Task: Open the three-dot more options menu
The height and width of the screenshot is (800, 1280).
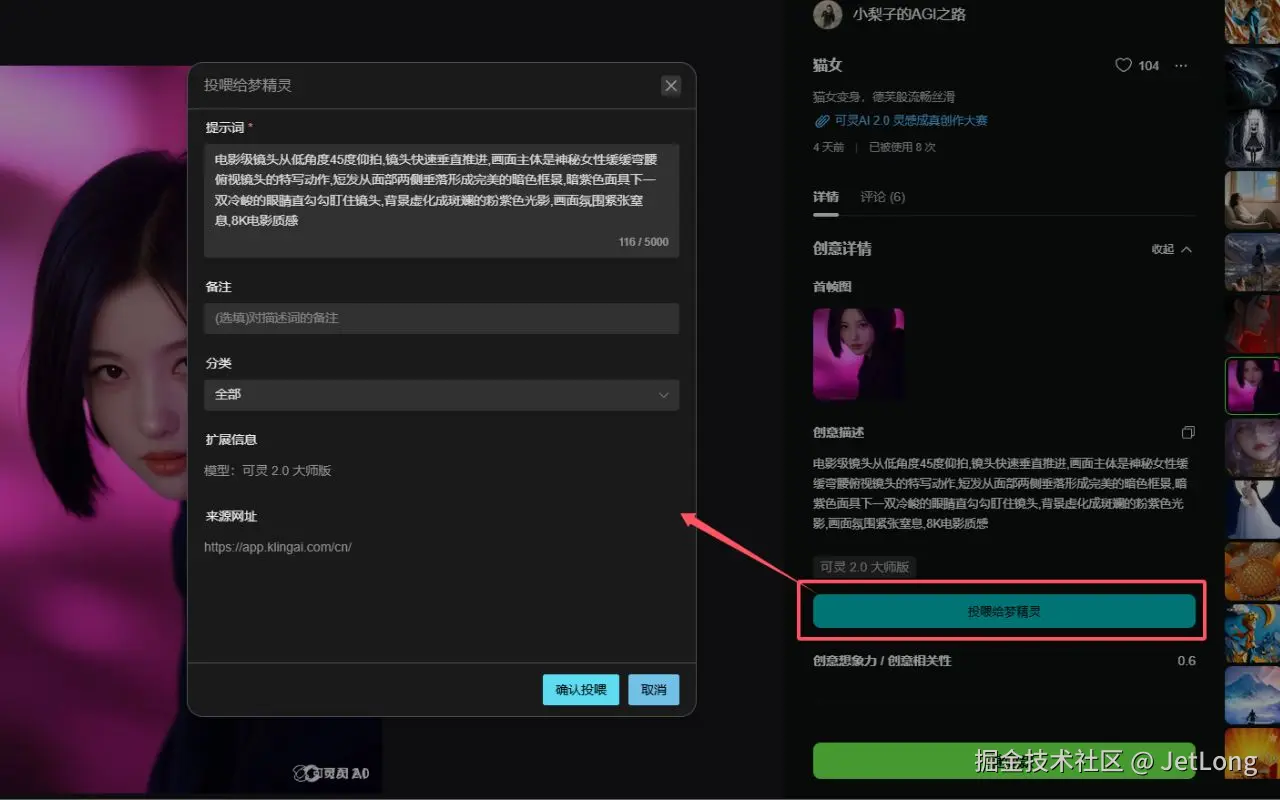Action: (1181, 65)
